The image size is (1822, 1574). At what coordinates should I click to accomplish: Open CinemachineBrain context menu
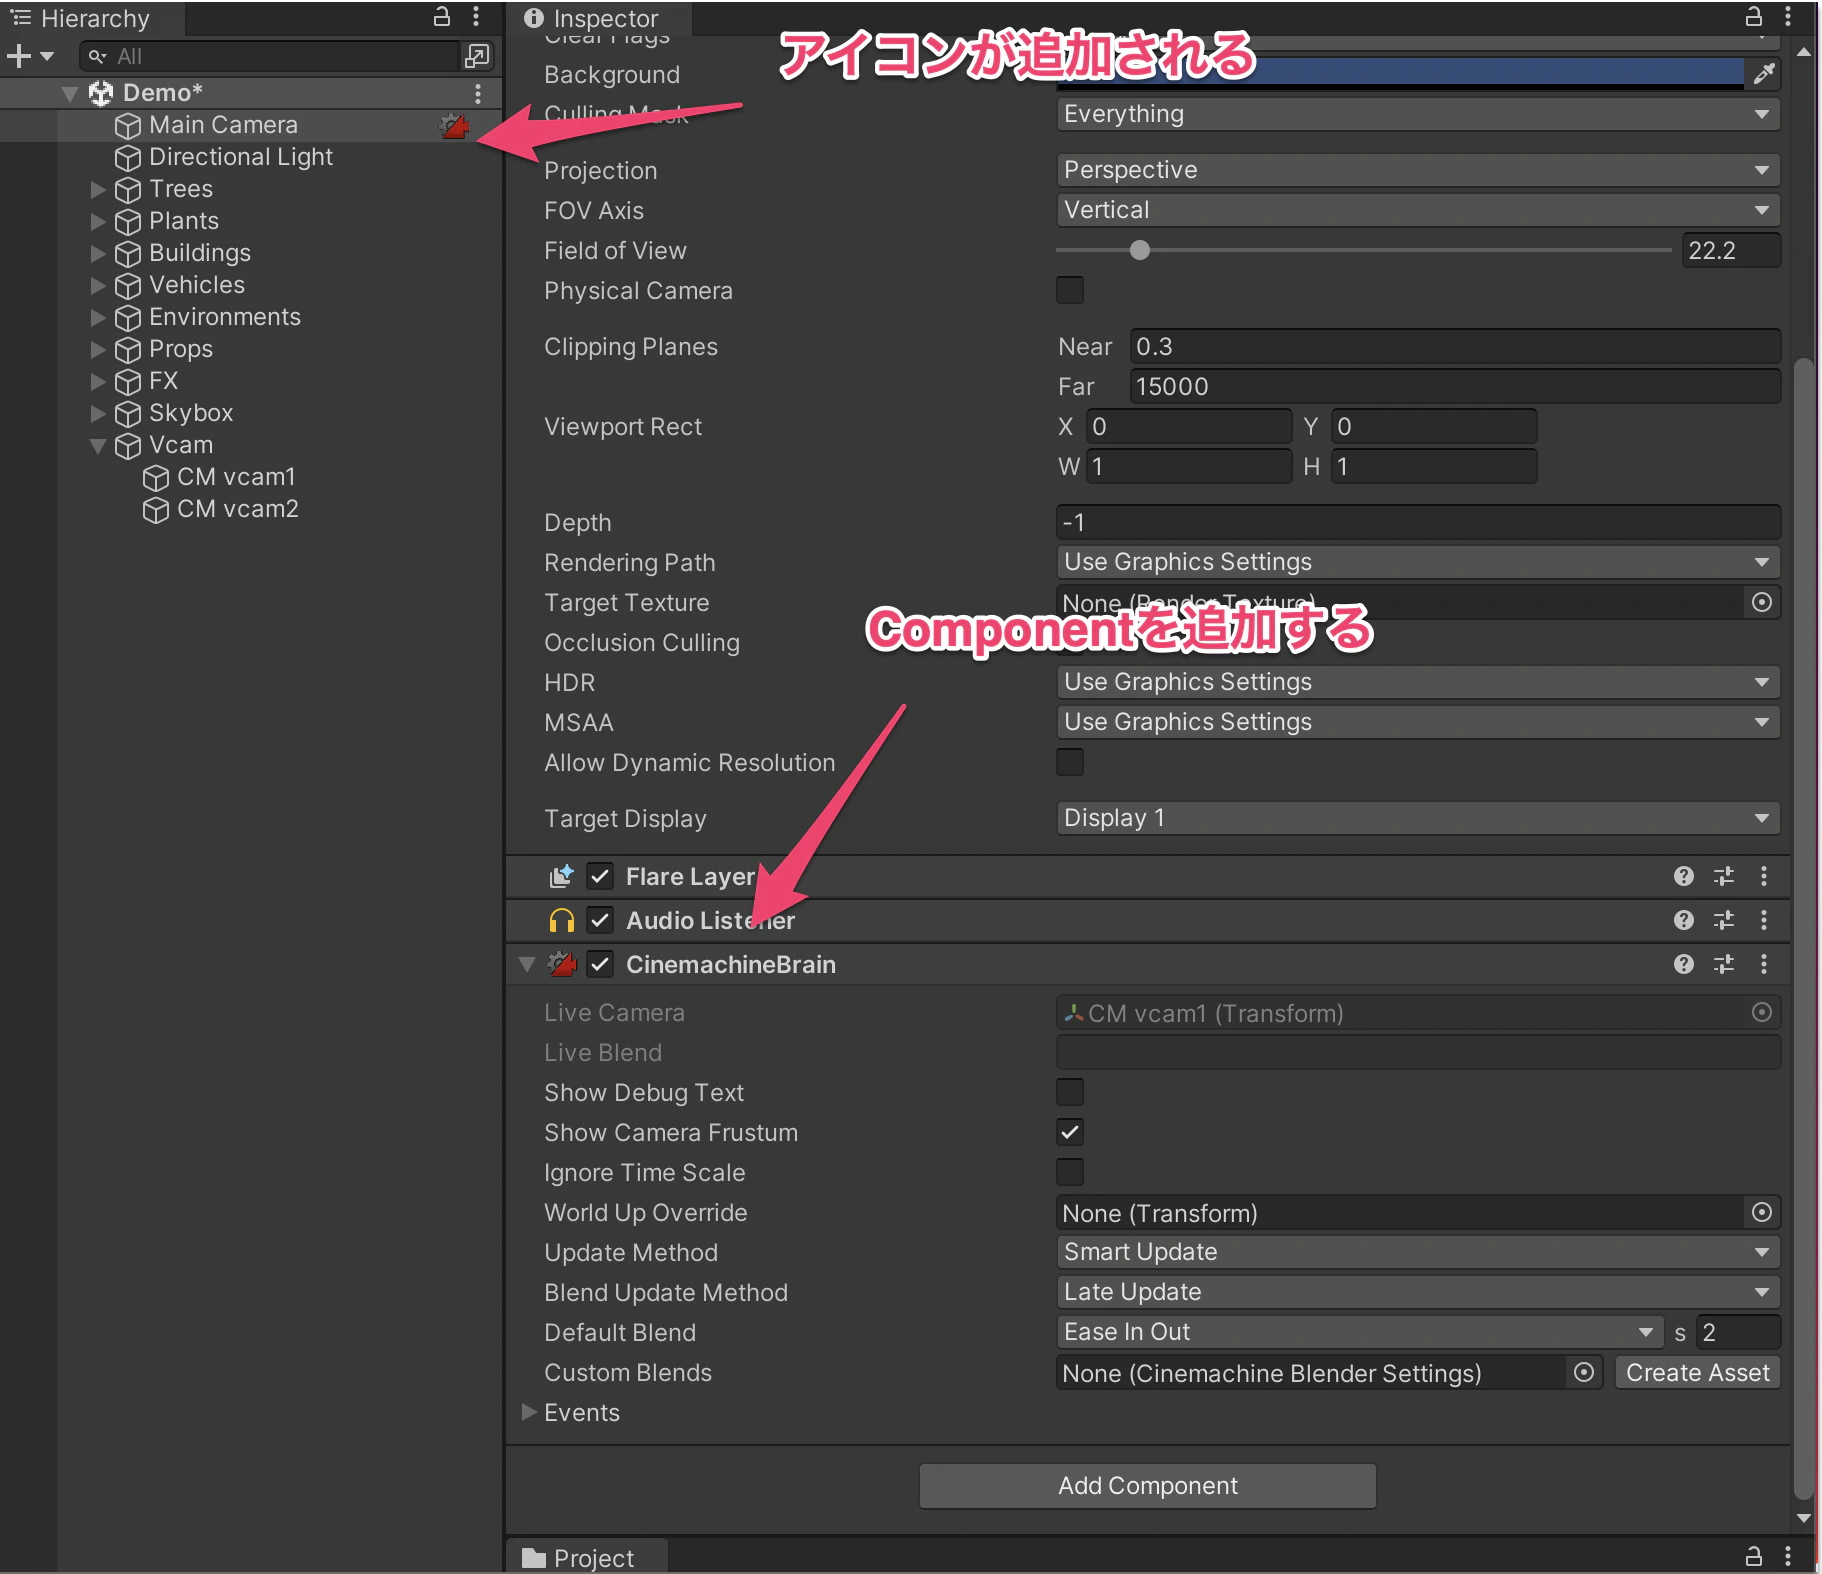[1764, 964]
